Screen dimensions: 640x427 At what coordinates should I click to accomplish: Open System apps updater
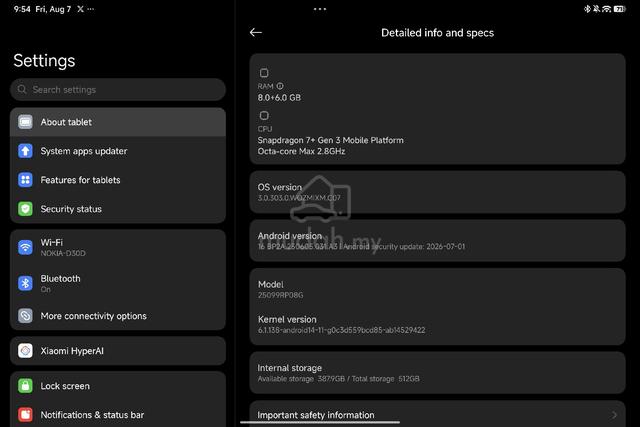pos(118,151)
